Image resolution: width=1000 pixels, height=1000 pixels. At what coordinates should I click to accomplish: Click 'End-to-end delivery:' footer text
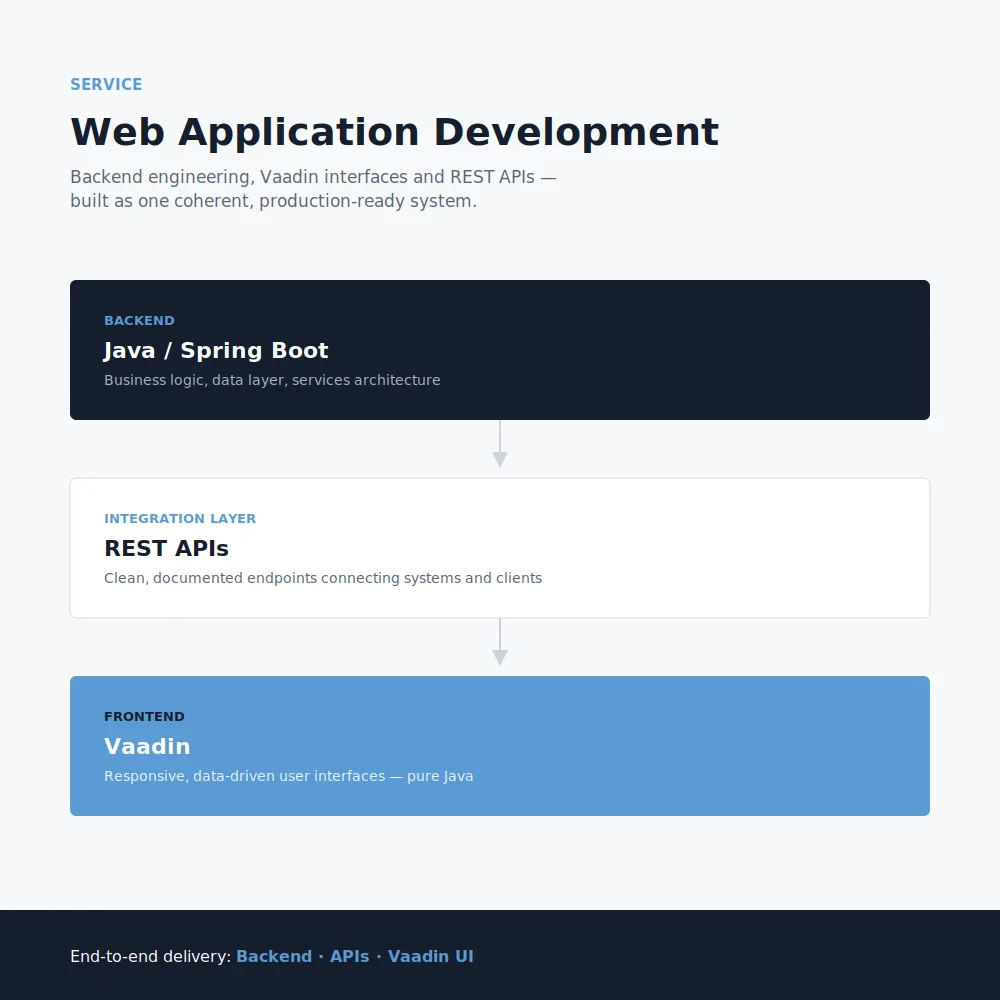pos(151,957)
